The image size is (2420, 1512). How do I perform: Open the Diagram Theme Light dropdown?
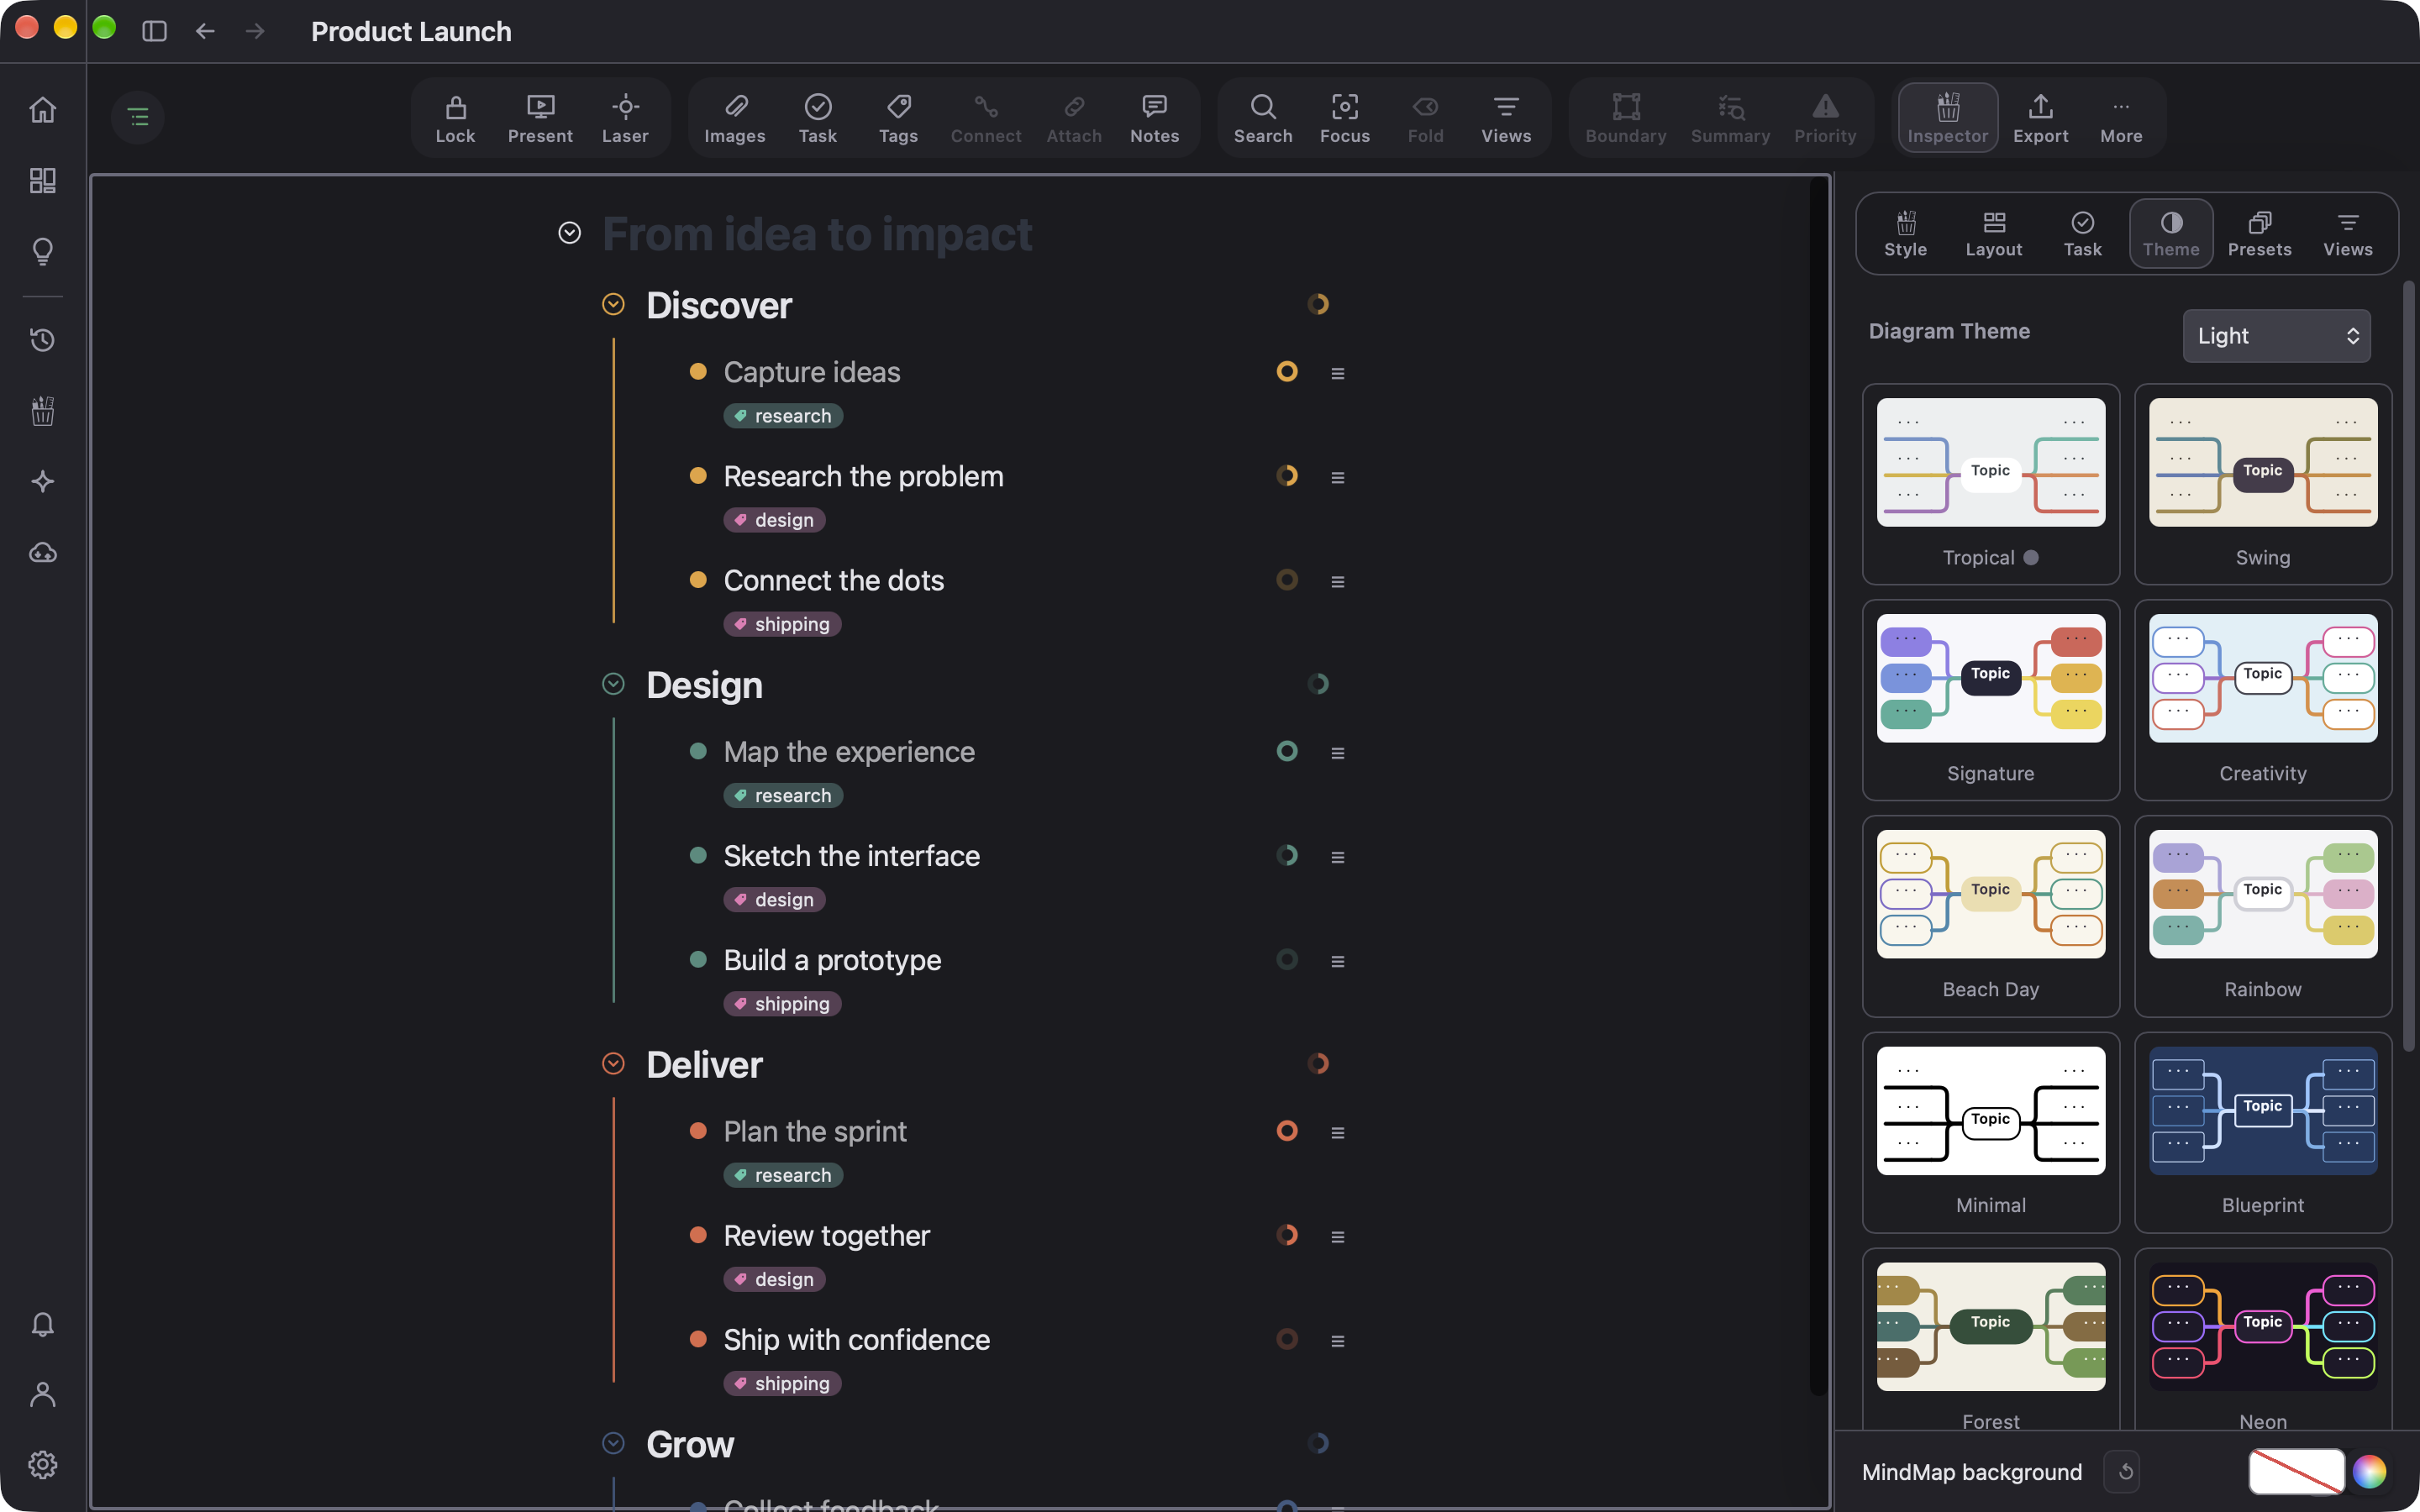pos(2276,336)
